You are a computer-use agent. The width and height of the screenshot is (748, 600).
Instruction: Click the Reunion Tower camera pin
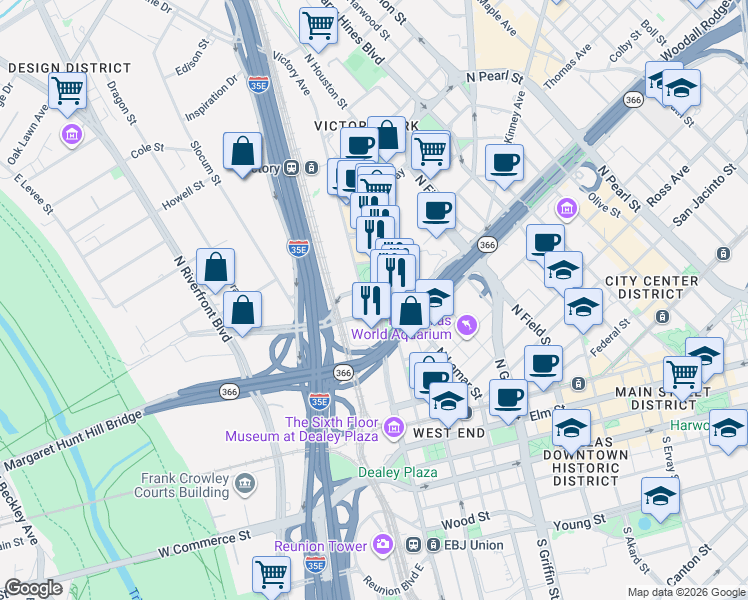[383, 544]
